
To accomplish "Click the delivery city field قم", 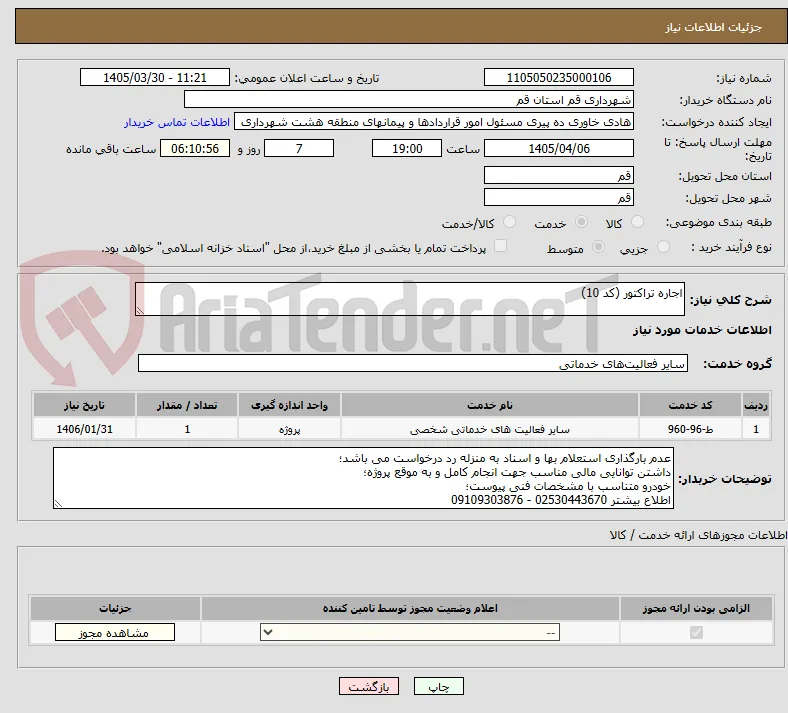I will click(559, 197).
